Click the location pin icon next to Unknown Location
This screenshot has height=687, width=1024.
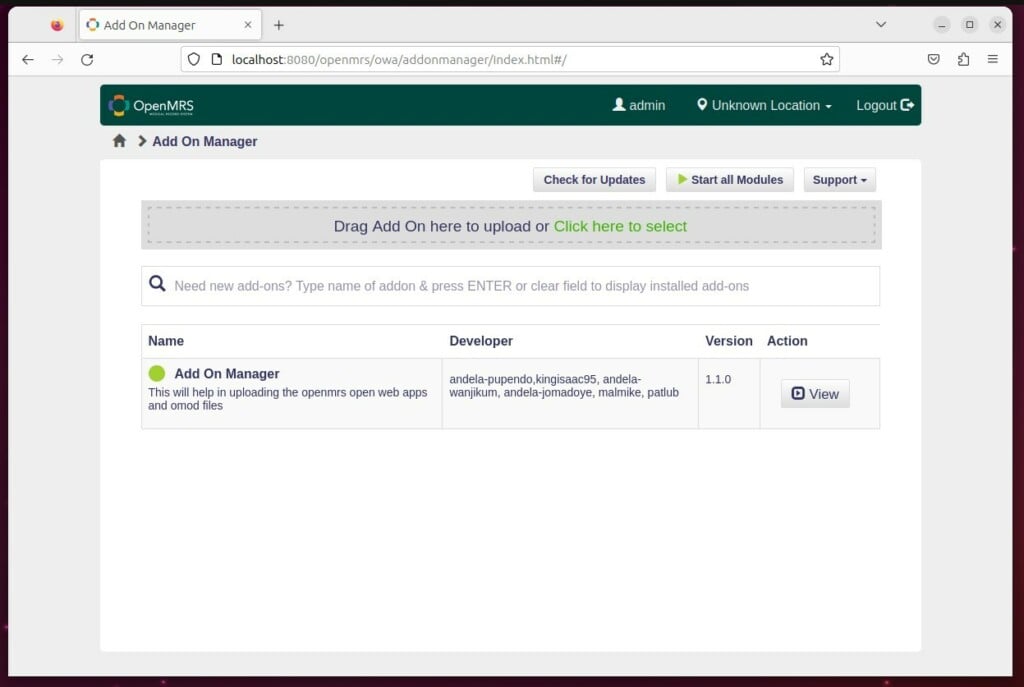pos(703,104)
